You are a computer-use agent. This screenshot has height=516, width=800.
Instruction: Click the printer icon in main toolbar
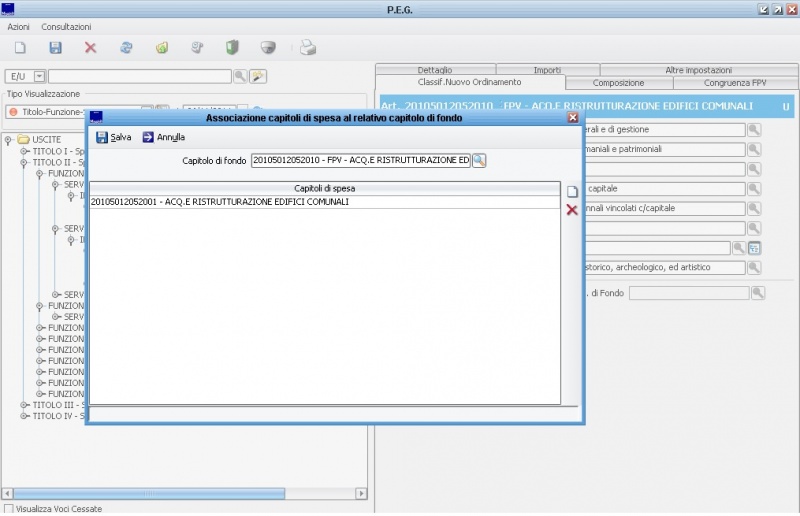308,48
